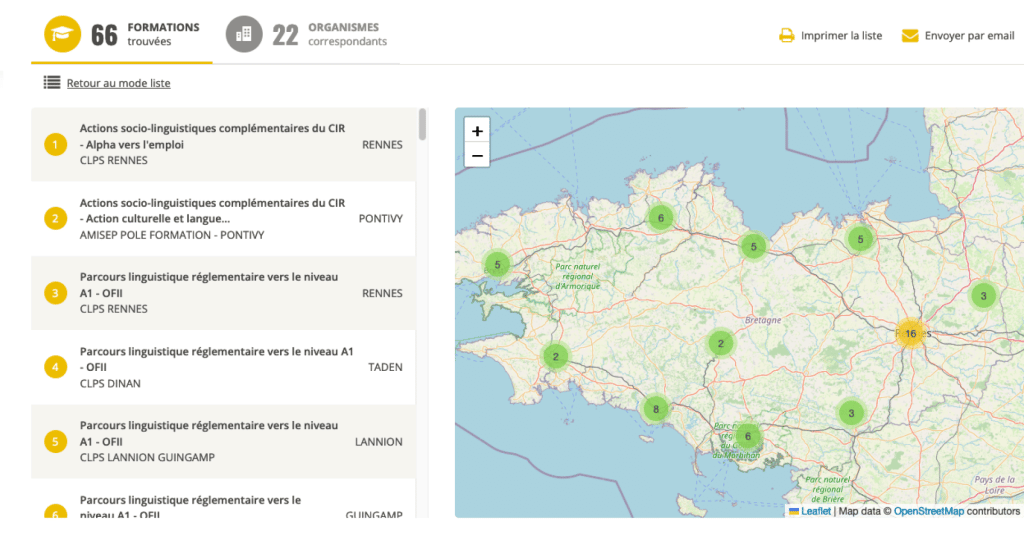Open result 5 CLPS LANNION GUINGAMP
Viewport: 1024px width, 533px height.
point(223,442)
